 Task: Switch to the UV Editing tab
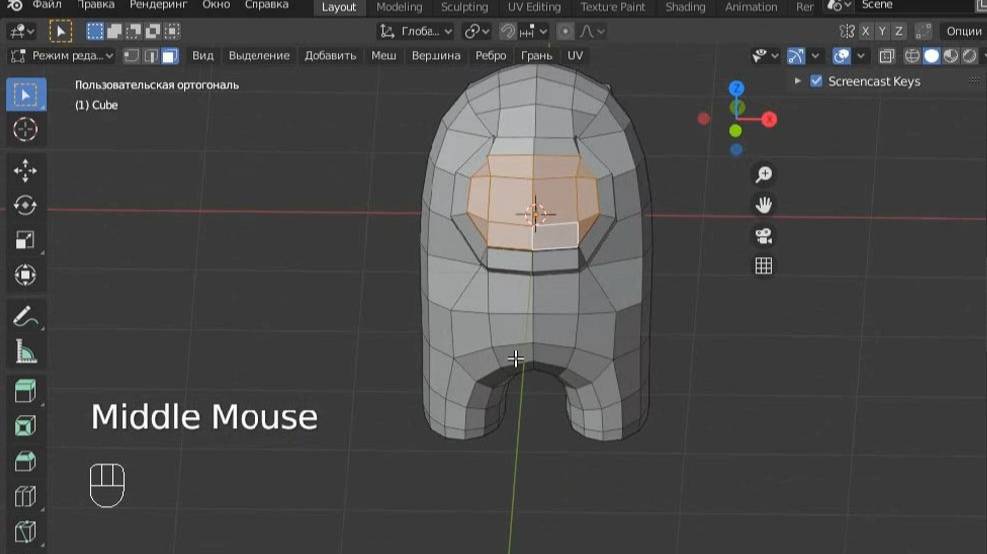point(534,7)
